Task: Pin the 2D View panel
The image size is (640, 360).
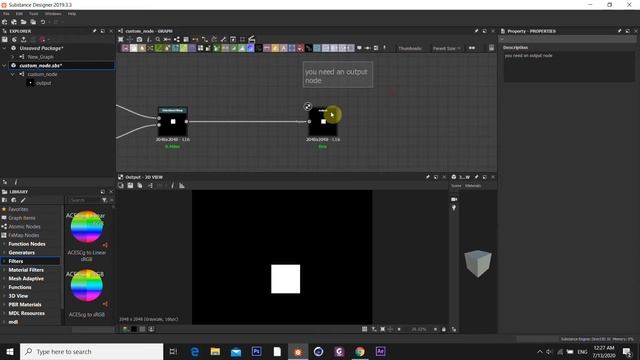Action: click(x=428, y=177)
